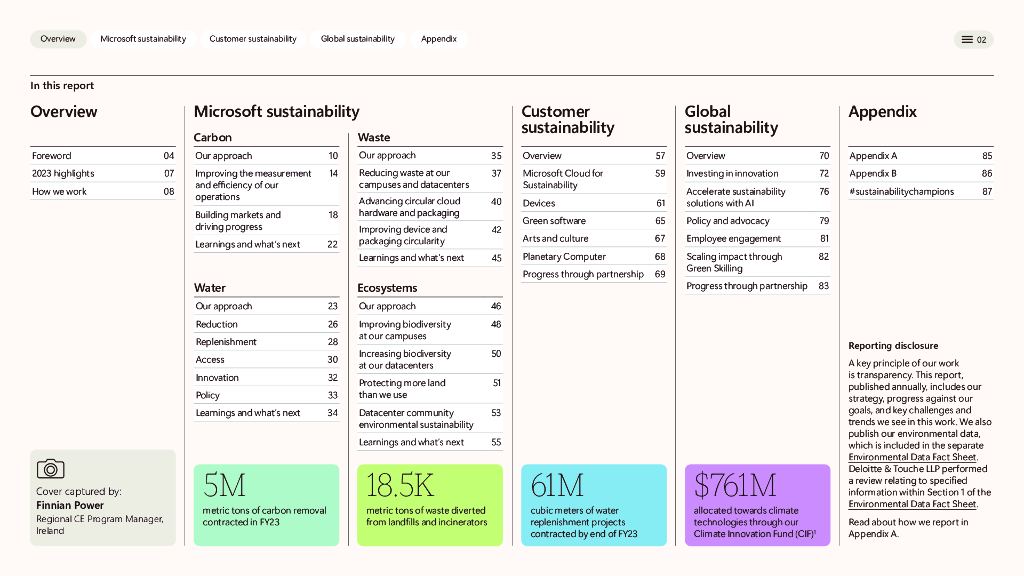Image resolution: width=1024 pixels, height=576 pixels.
Task: Click the blue 61M water replenishment tile
Action: 594,505
